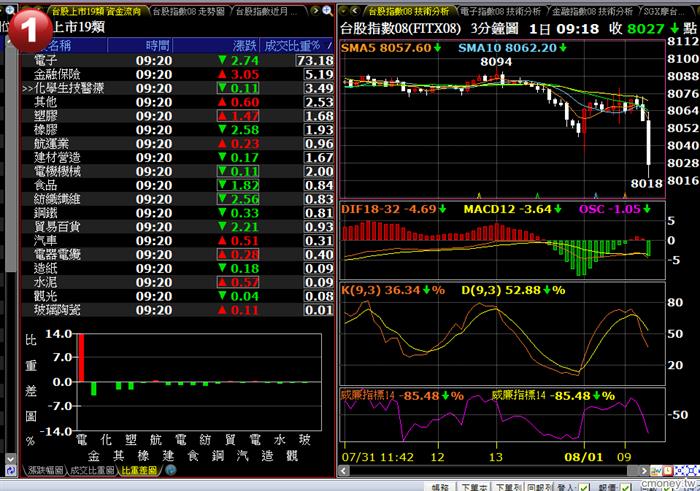Click the 回報列 button in the bottom bar
The width and height of the screenshot is (700, 491).
point(540,487)
